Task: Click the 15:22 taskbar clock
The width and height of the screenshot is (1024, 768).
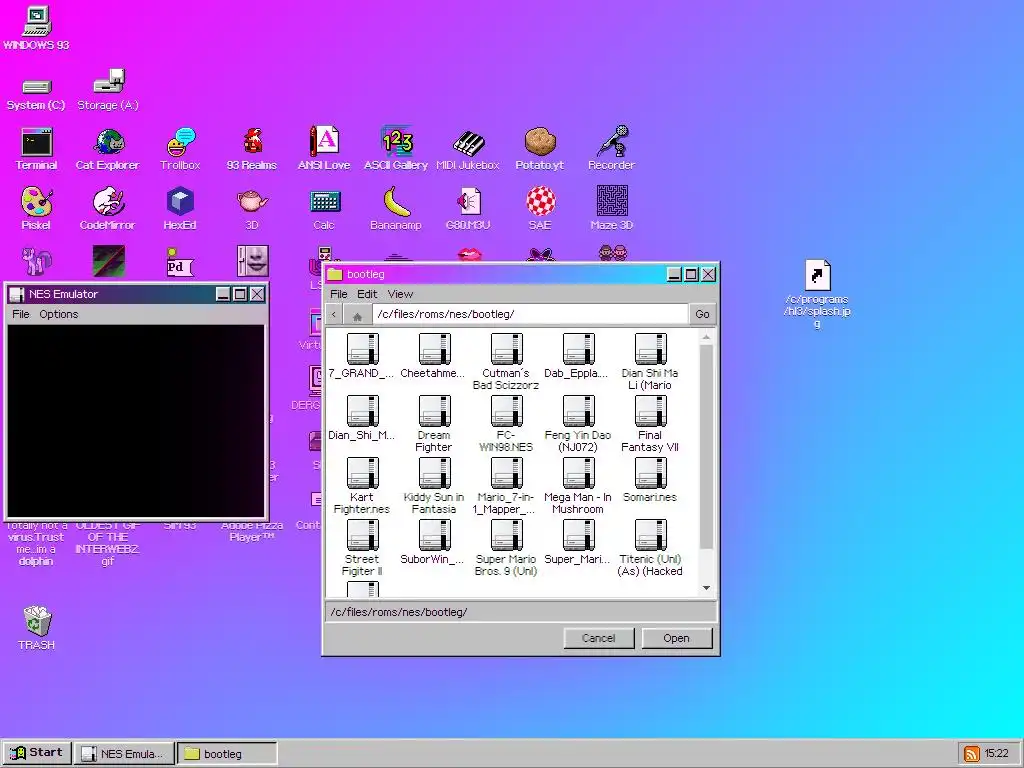Action: pos(997,754)
